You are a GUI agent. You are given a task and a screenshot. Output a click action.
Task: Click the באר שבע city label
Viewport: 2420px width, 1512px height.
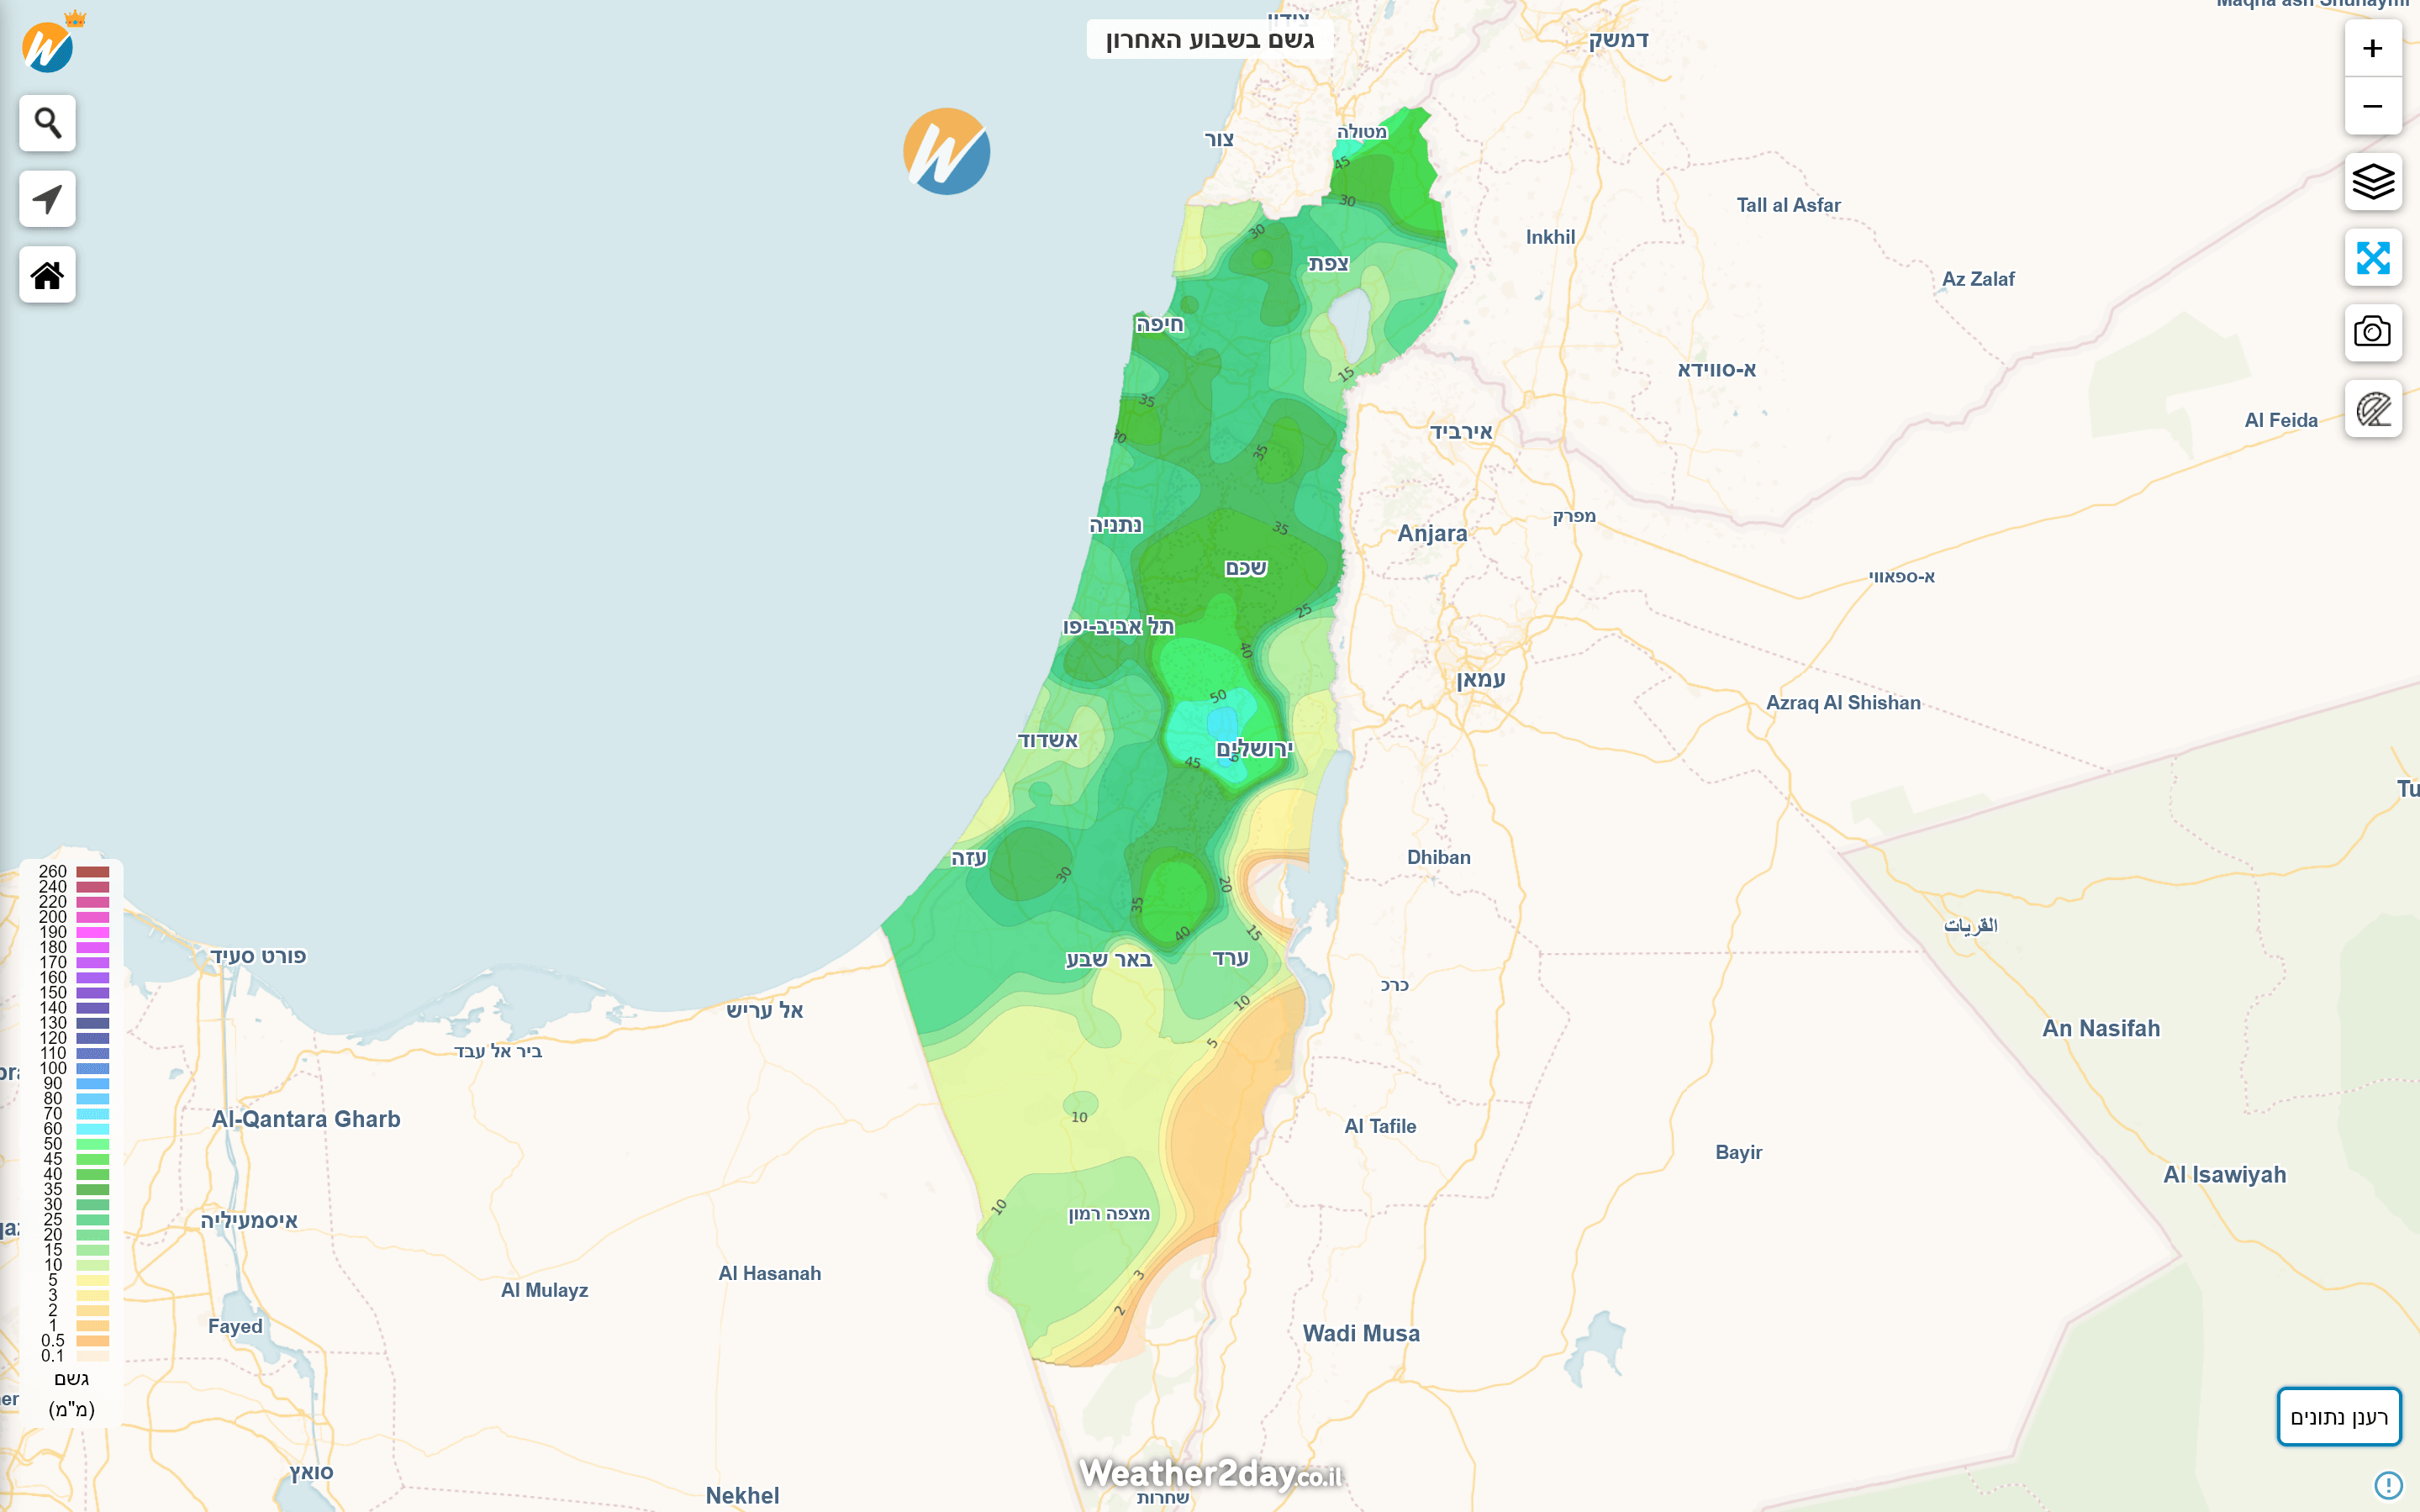pos(1108,960)
